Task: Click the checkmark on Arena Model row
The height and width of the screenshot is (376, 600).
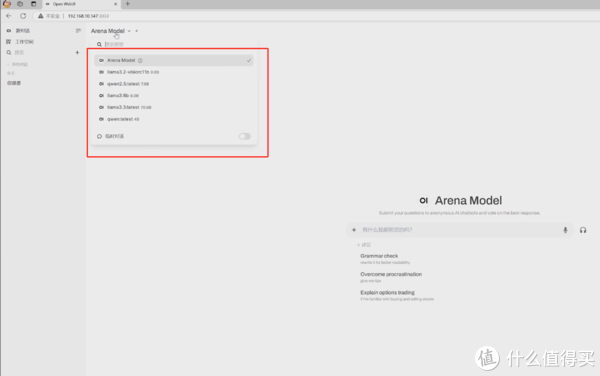Action: pyautogui.click(x=249, y=60)
